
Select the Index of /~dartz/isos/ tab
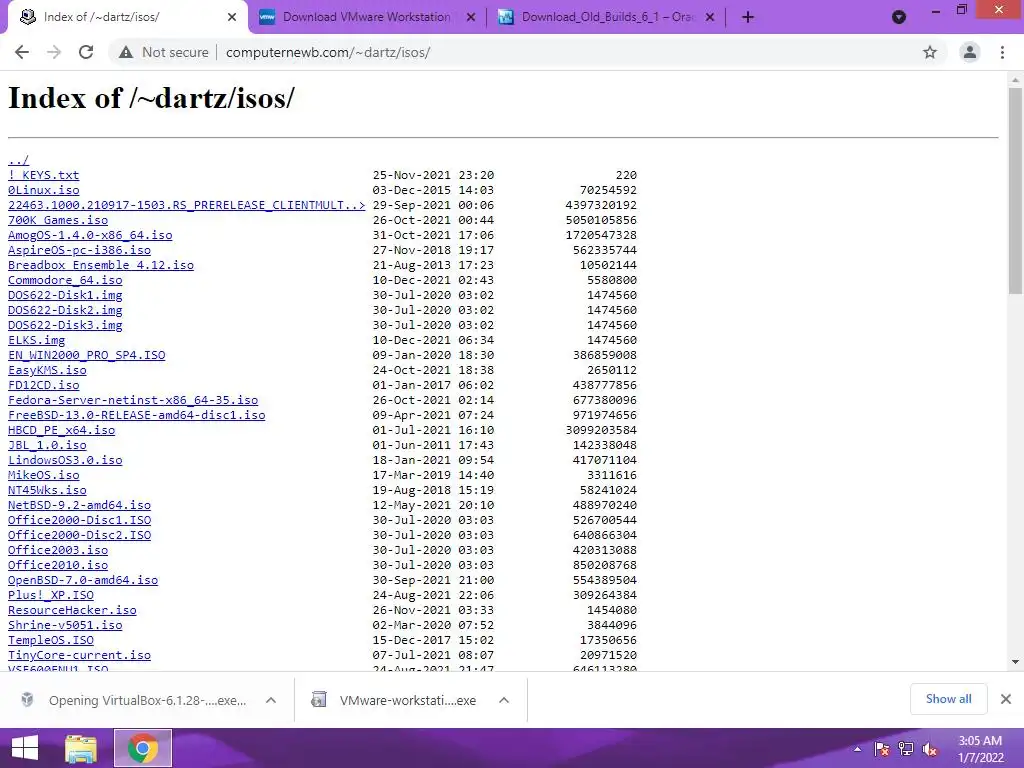(127, 17)
